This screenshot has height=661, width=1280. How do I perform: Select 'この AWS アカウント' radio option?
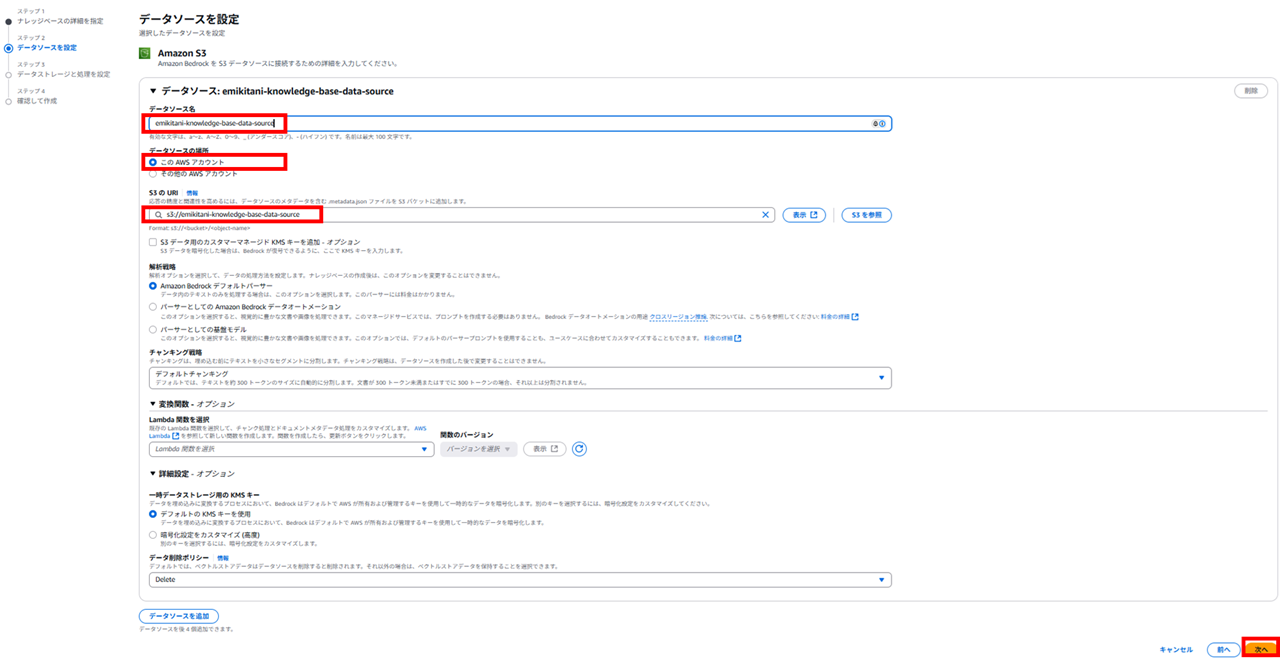(153, 162)
